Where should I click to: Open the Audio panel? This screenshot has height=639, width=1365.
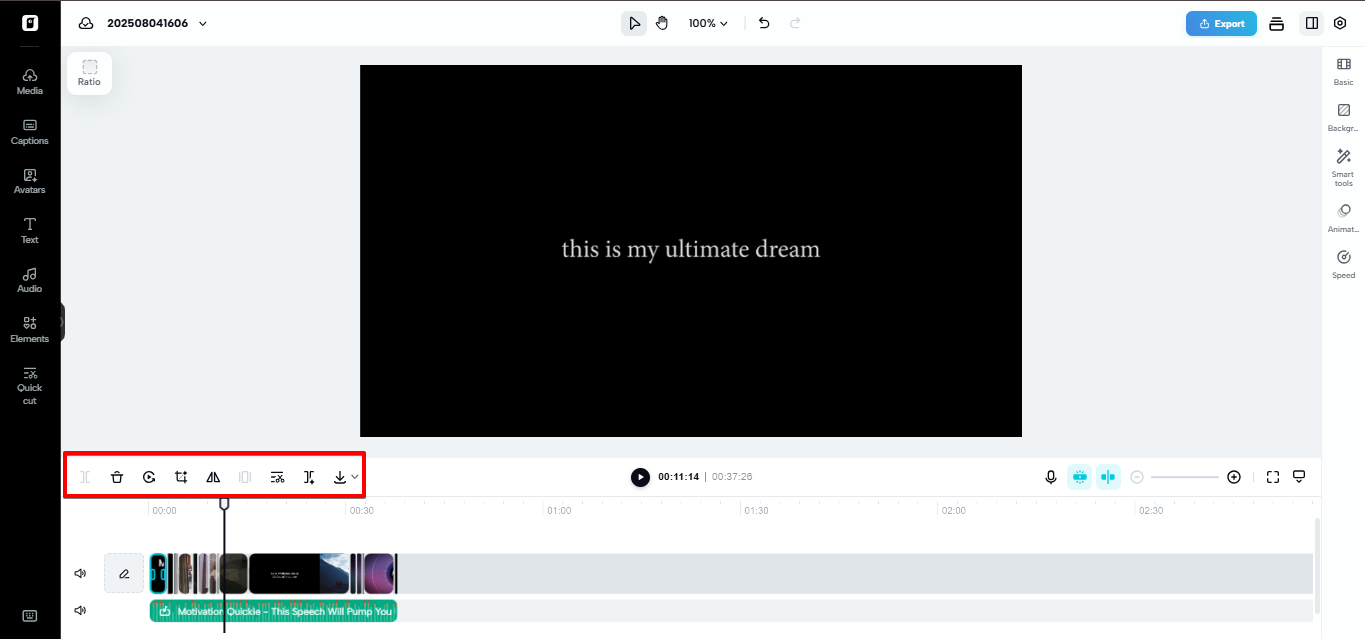point(30,280)
